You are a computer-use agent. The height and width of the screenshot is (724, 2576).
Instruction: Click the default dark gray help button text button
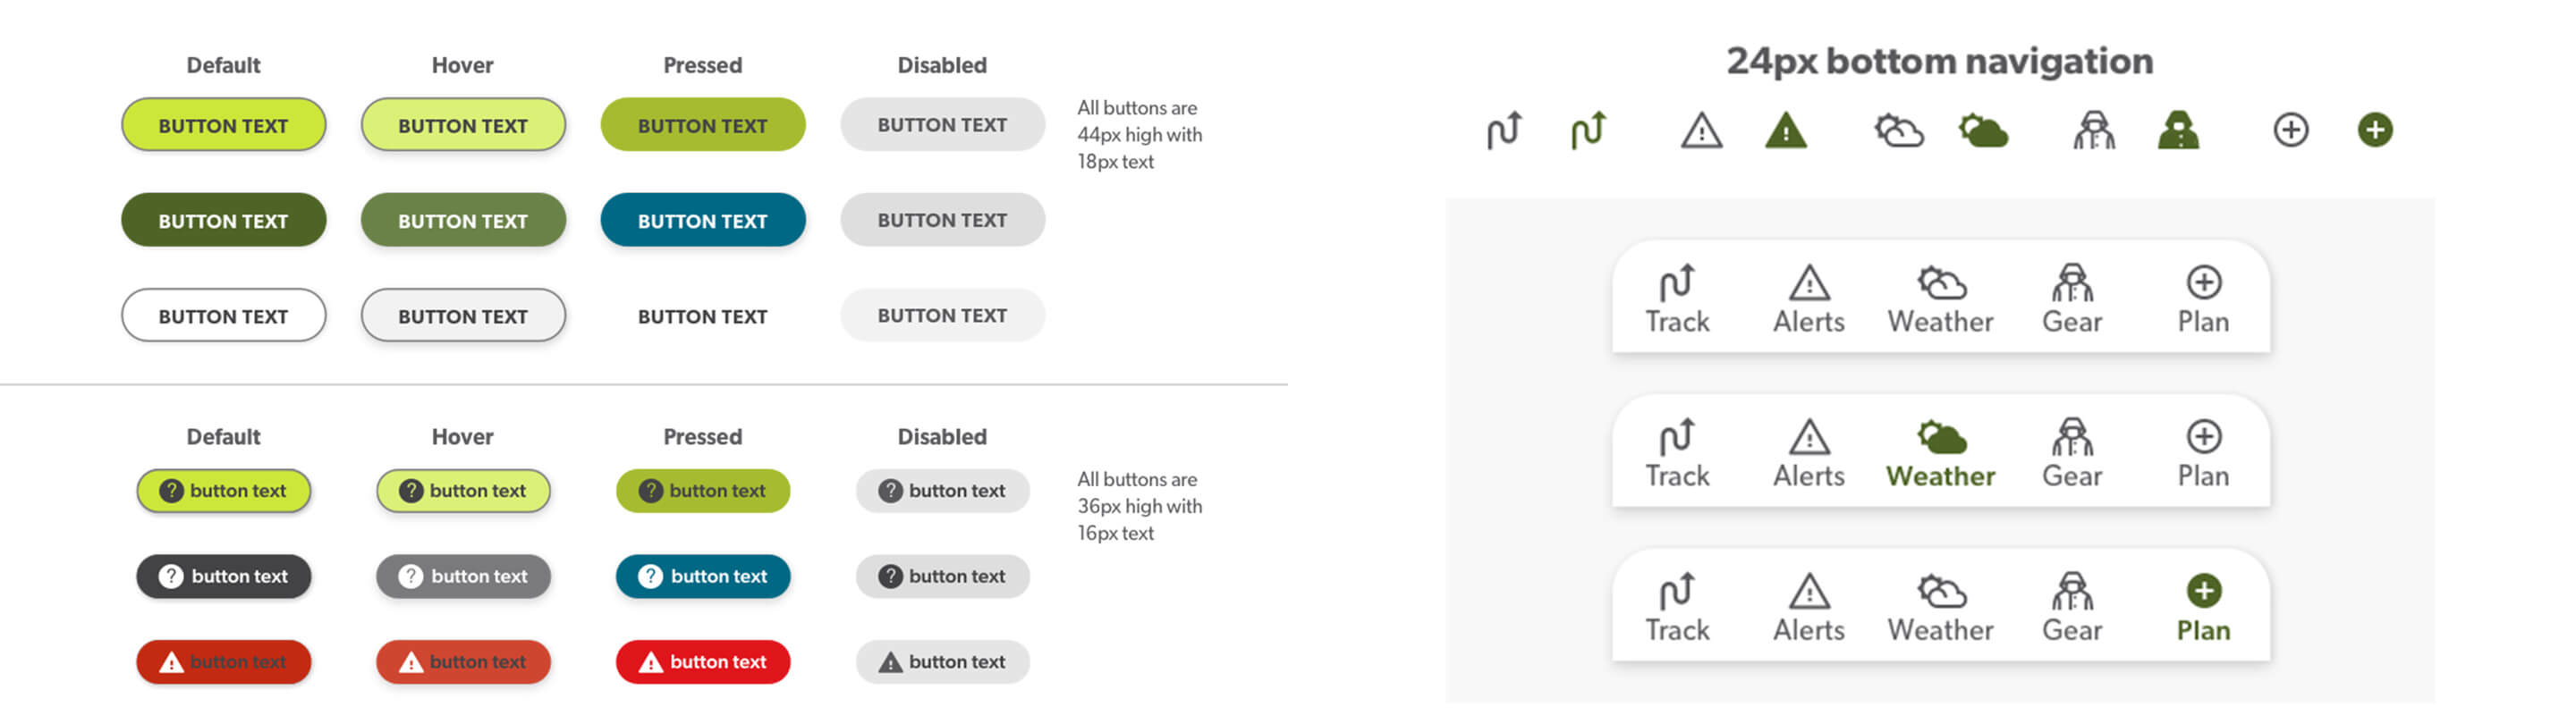click(223, 576)
